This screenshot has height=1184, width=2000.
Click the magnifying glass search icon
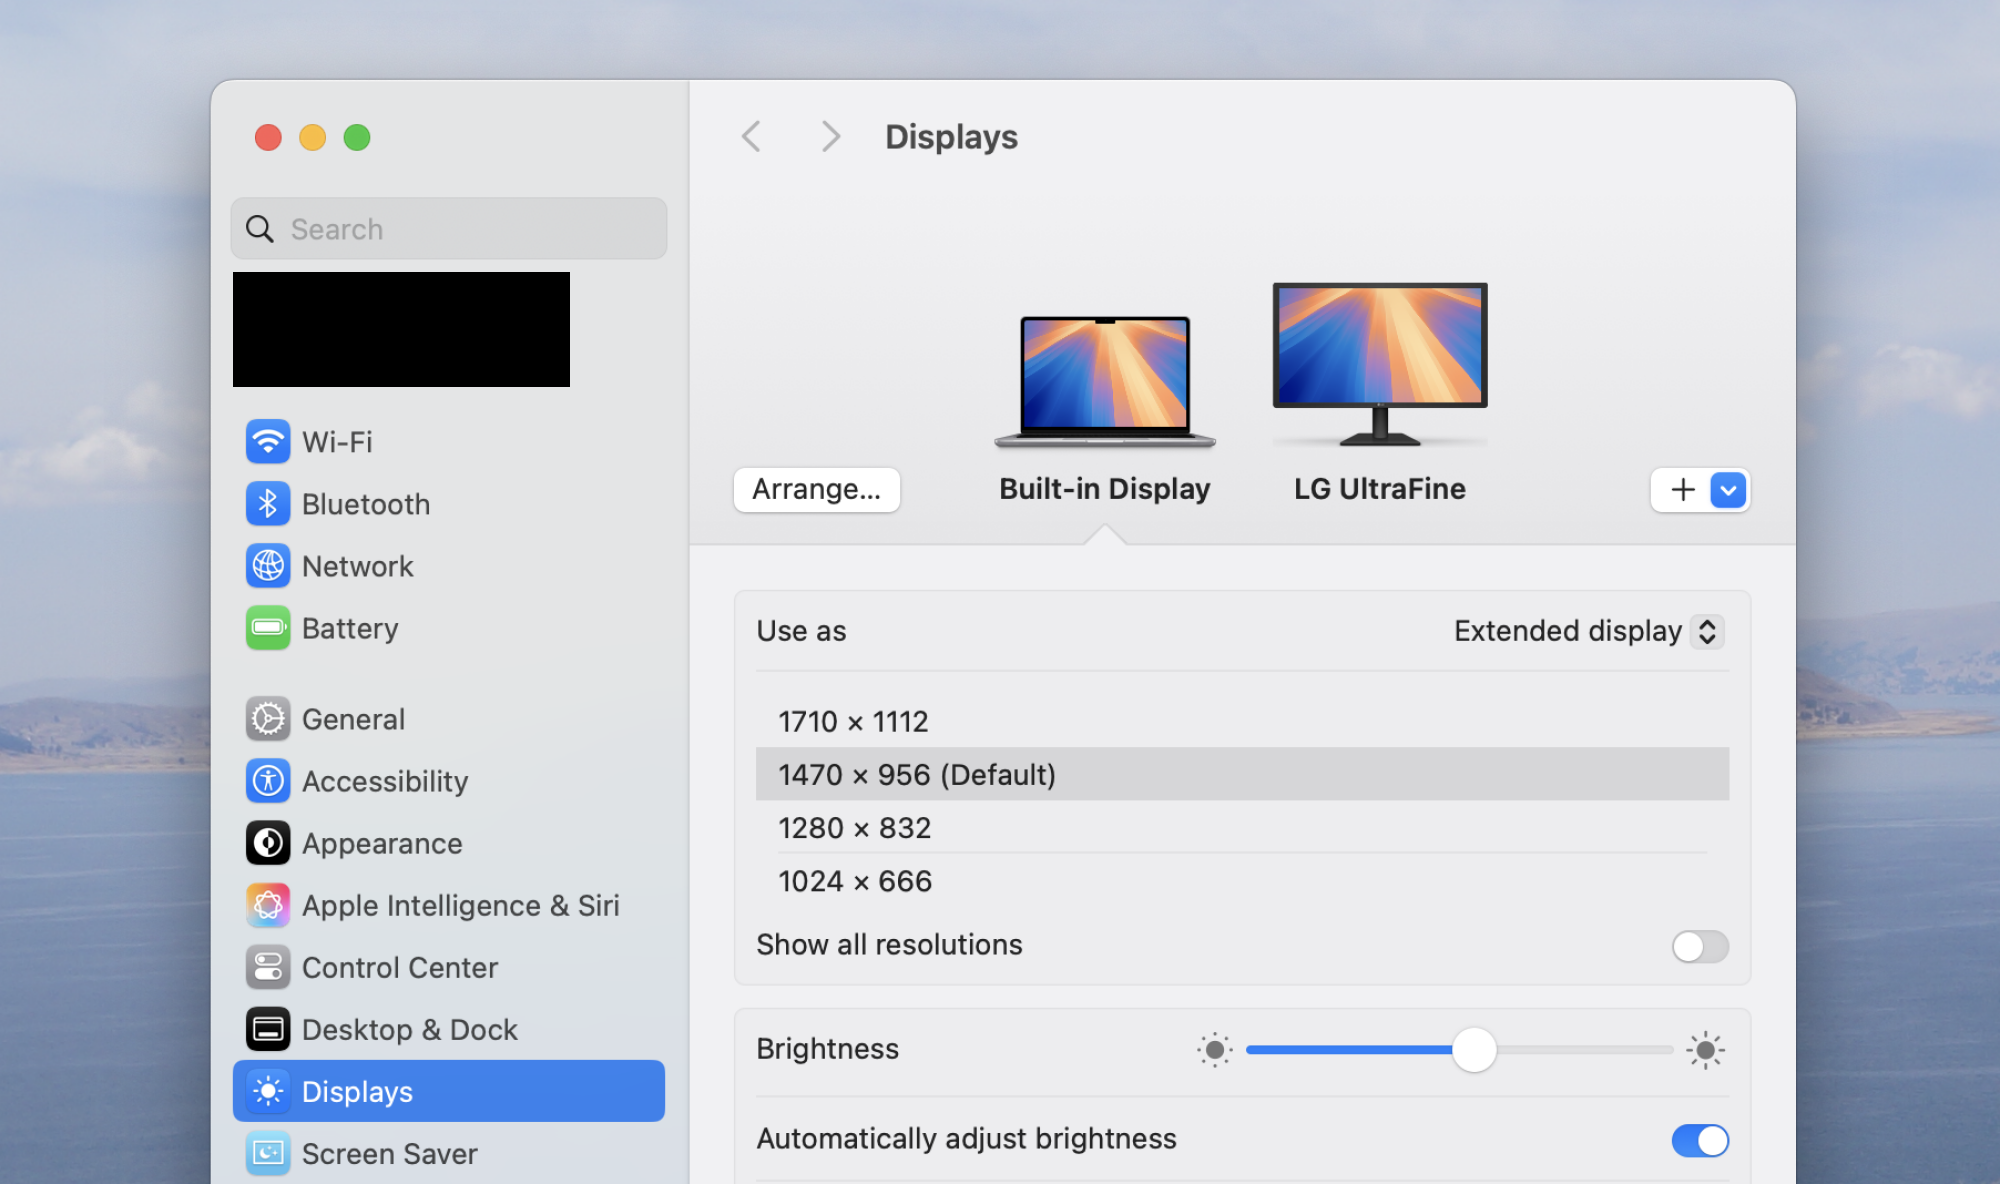[x=260, y=229]
